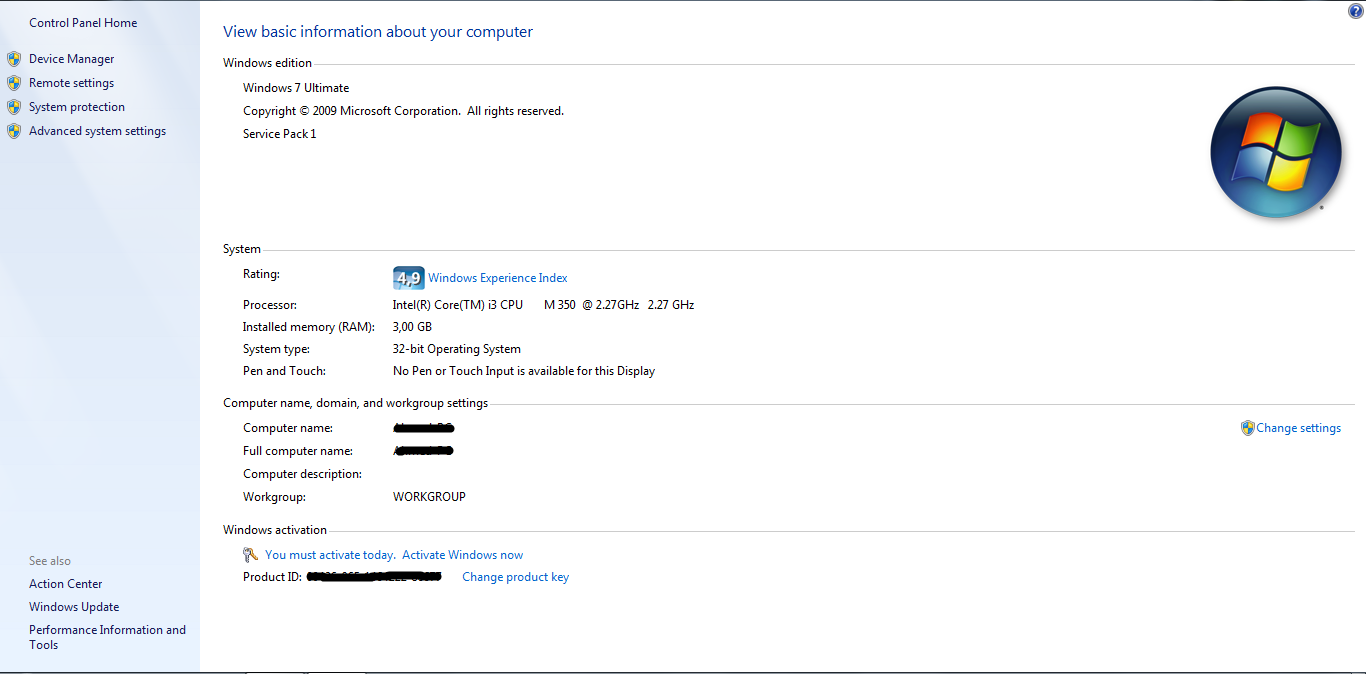Open the Remote settings link
The image size is (1370, 674).
coord(72,83)
